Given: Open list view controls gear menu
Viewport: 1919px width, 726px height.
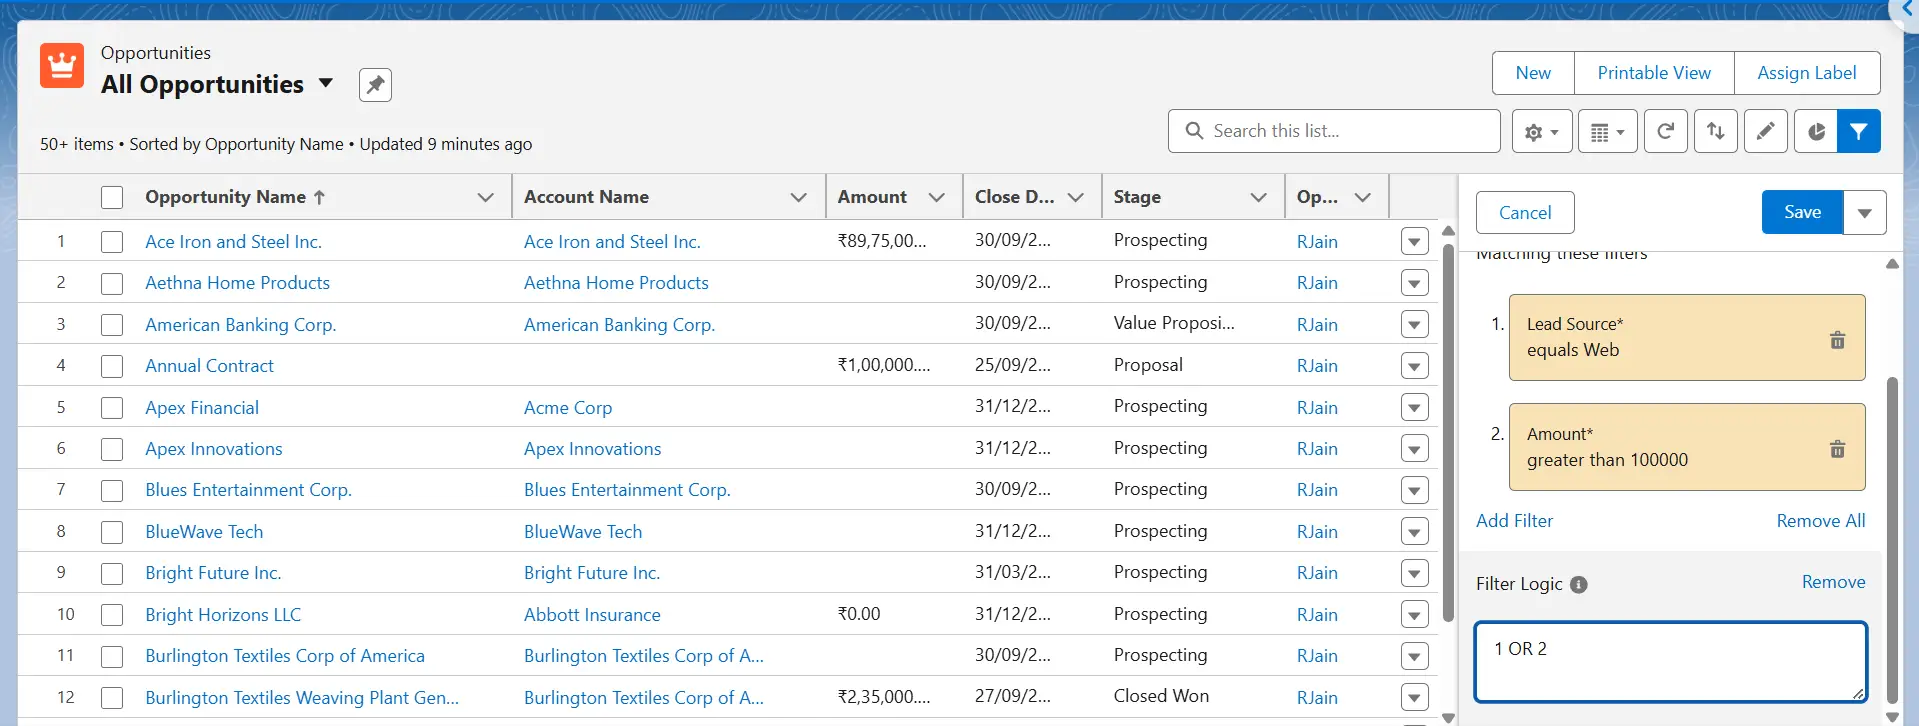Looking at the screenshot, I should click(1542, 131).
